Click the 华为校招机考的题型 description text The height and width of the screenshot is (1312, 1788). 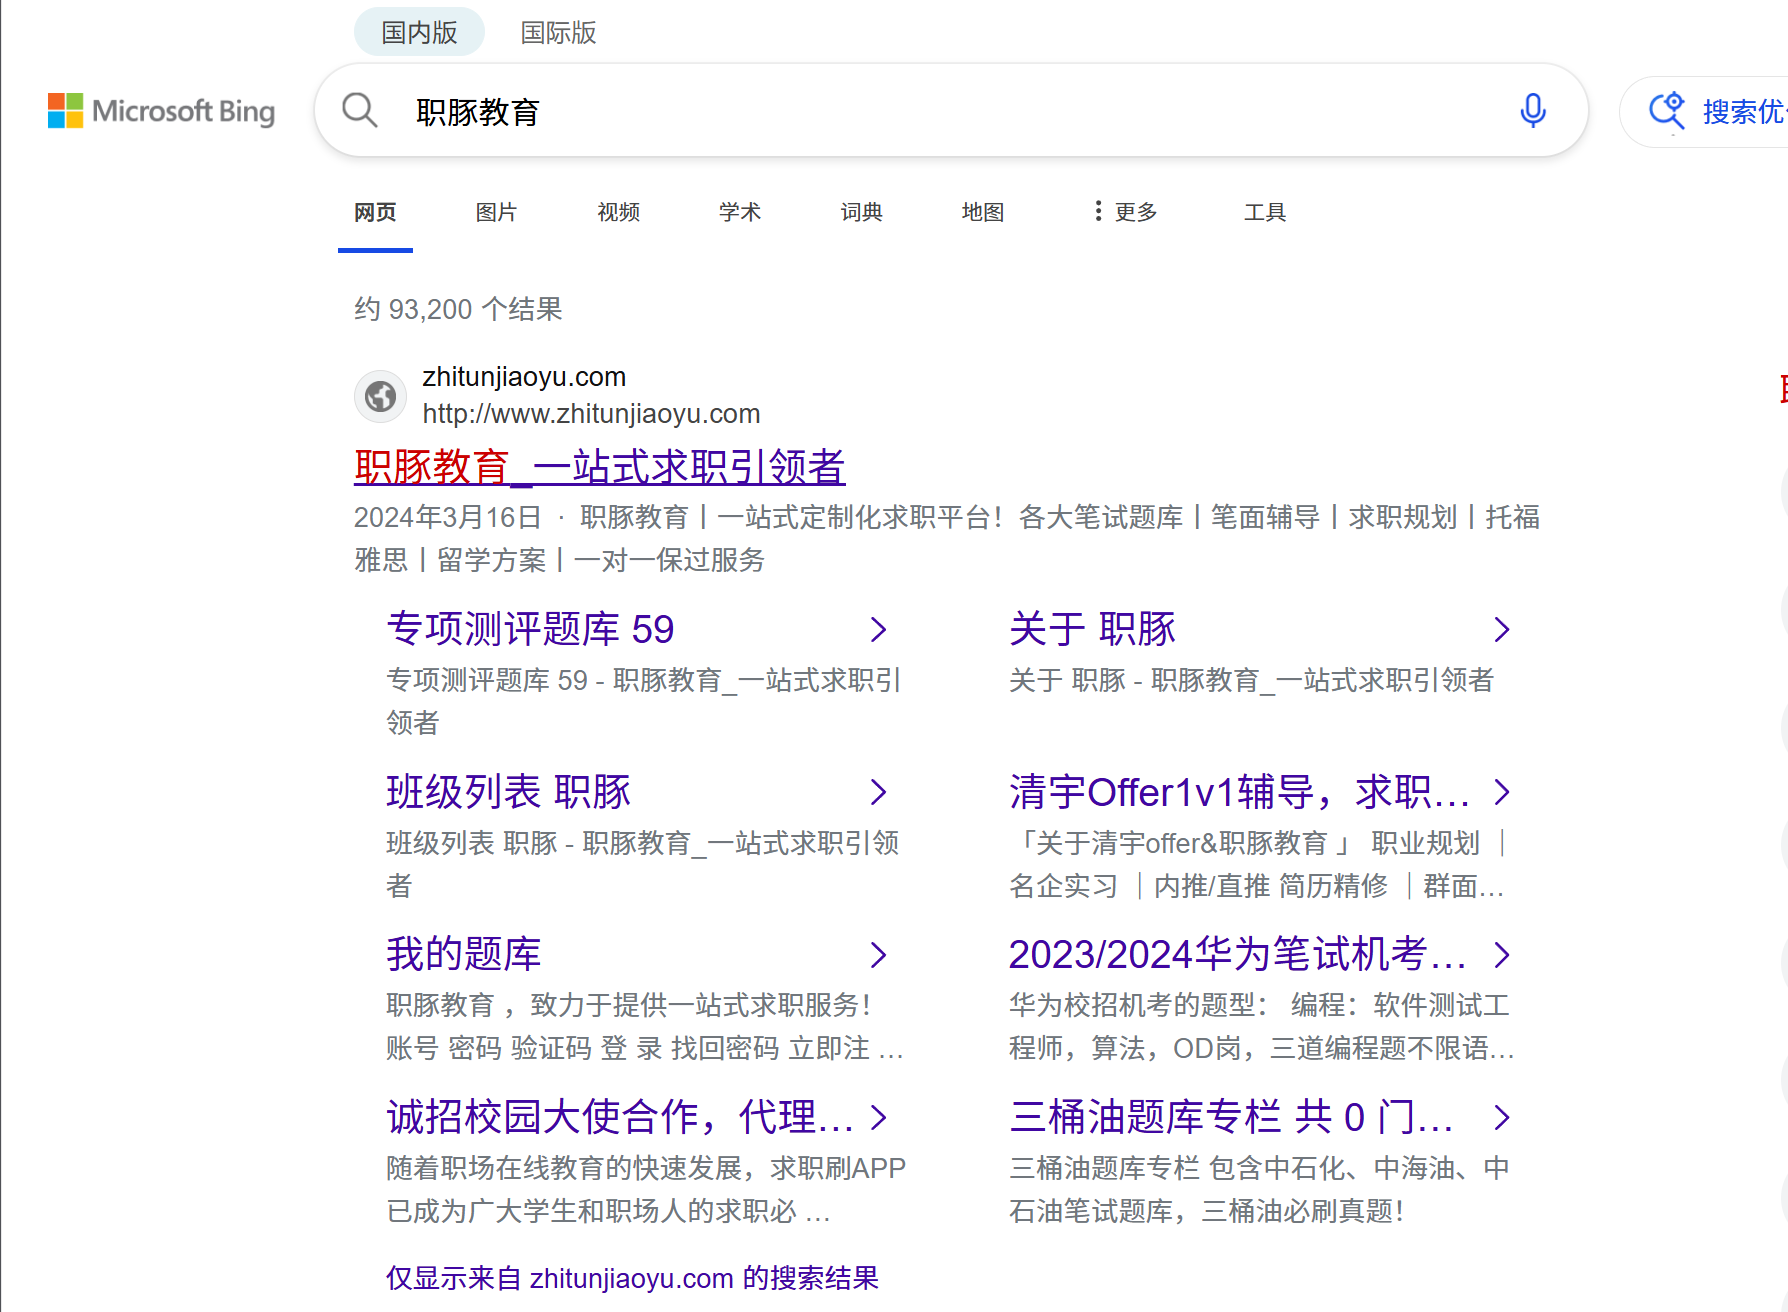[x=1261, y=1026]
